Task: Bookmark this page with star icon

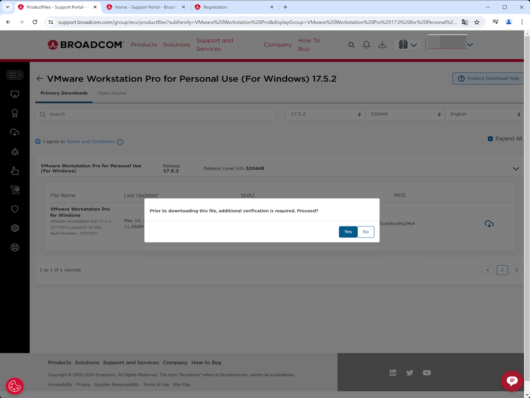Action: 477,22
